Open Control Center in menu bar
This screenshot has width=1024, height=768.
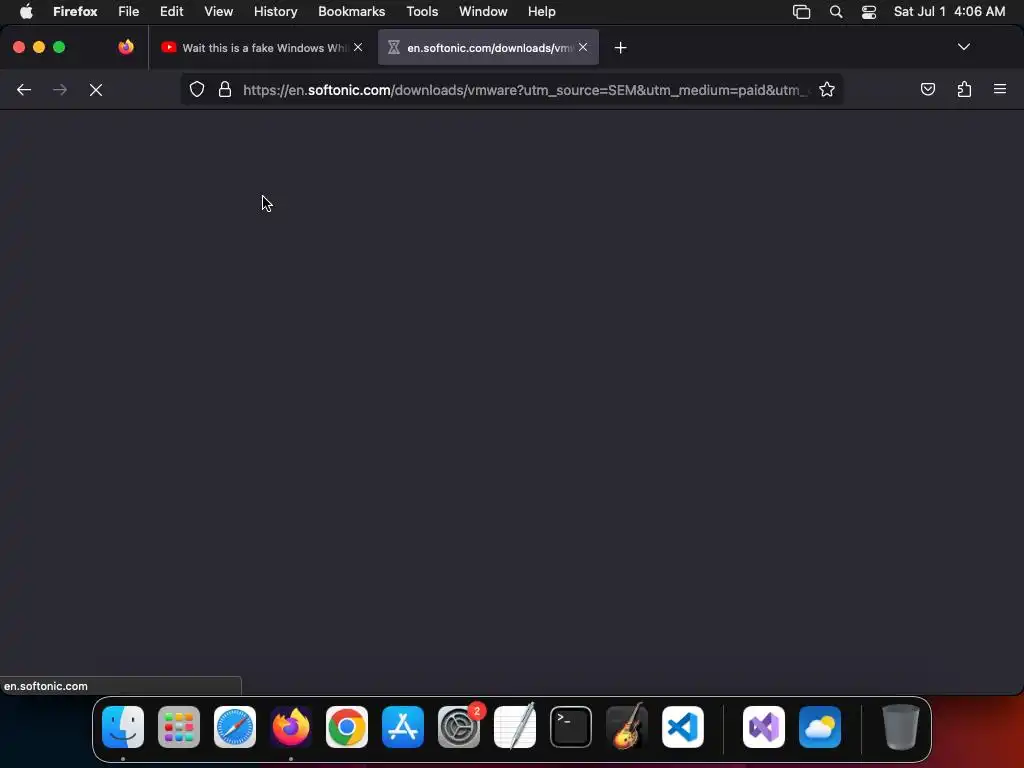pyautogui.click(x=869, y=11)
